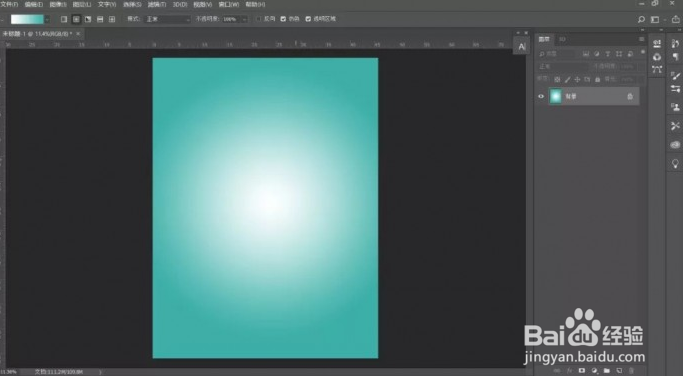Click the lock all padlock icon
The image size is (683, 381).
tap(598, 80)
